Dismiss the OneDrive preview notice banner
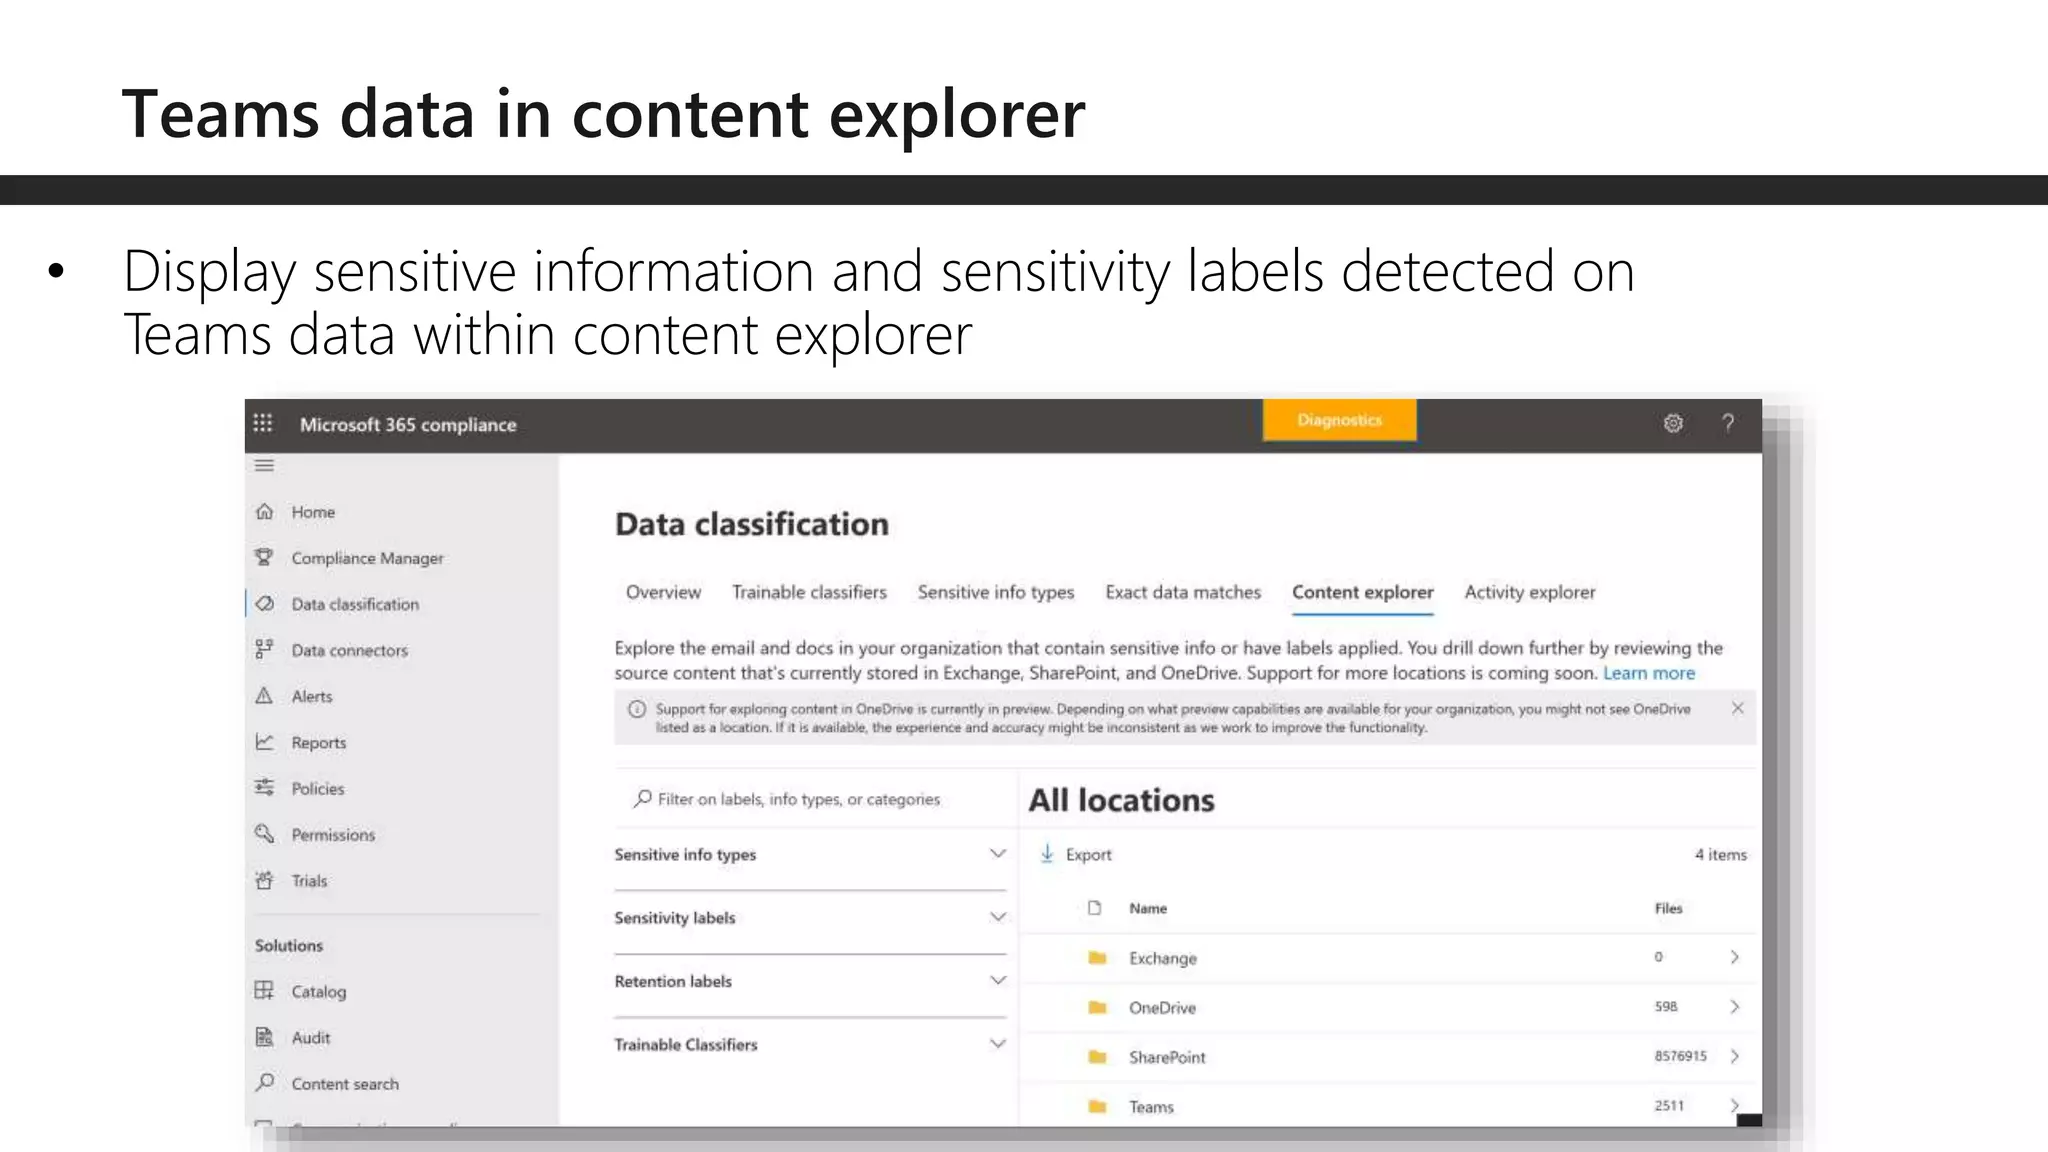This screenshot has width=2048, height=1152. coord(1737,708)
